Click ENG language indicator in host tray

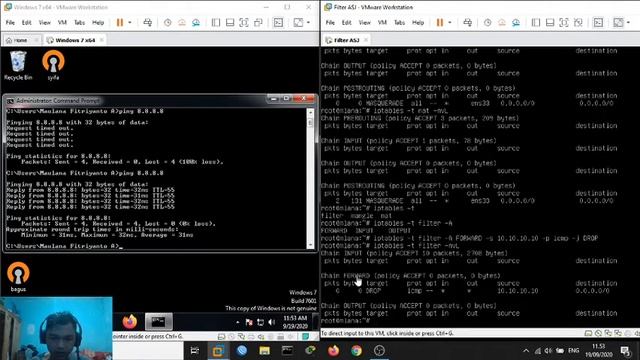pos(573,351)
